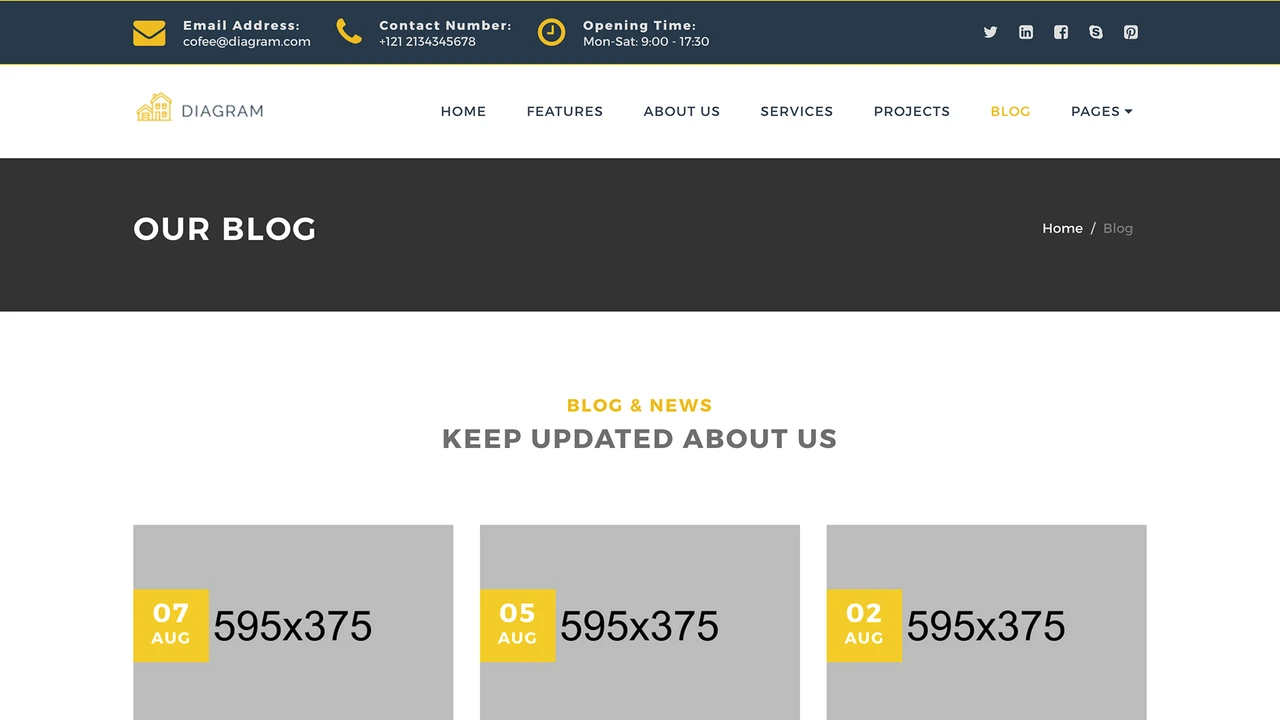Click the yellow clock icon
Image resolution: width=1280 pixels, height=720 pixels.
(x=551, y=32)
